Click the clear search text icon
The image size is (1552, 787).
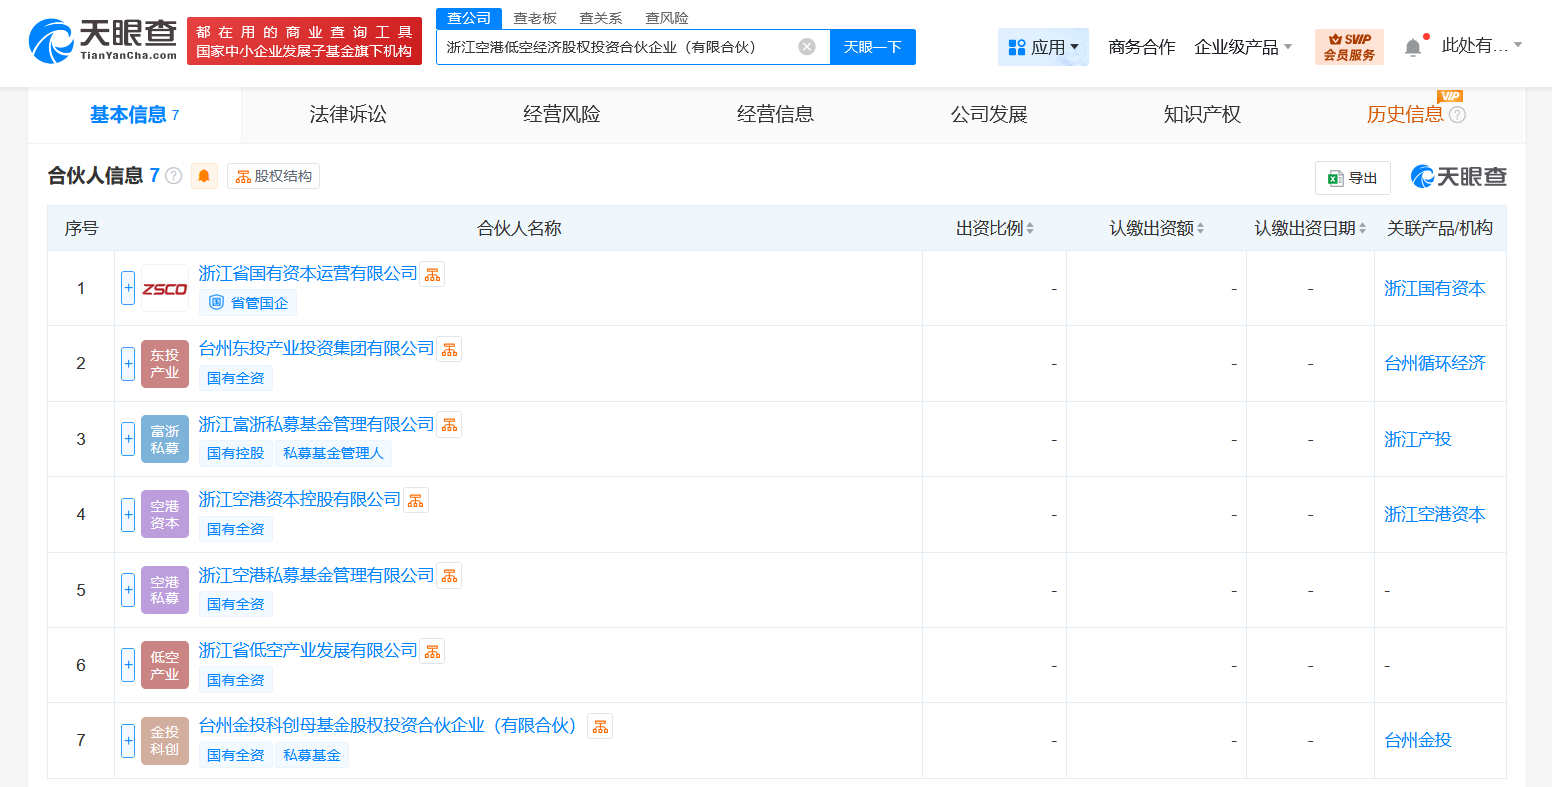[x=807, y=47]
